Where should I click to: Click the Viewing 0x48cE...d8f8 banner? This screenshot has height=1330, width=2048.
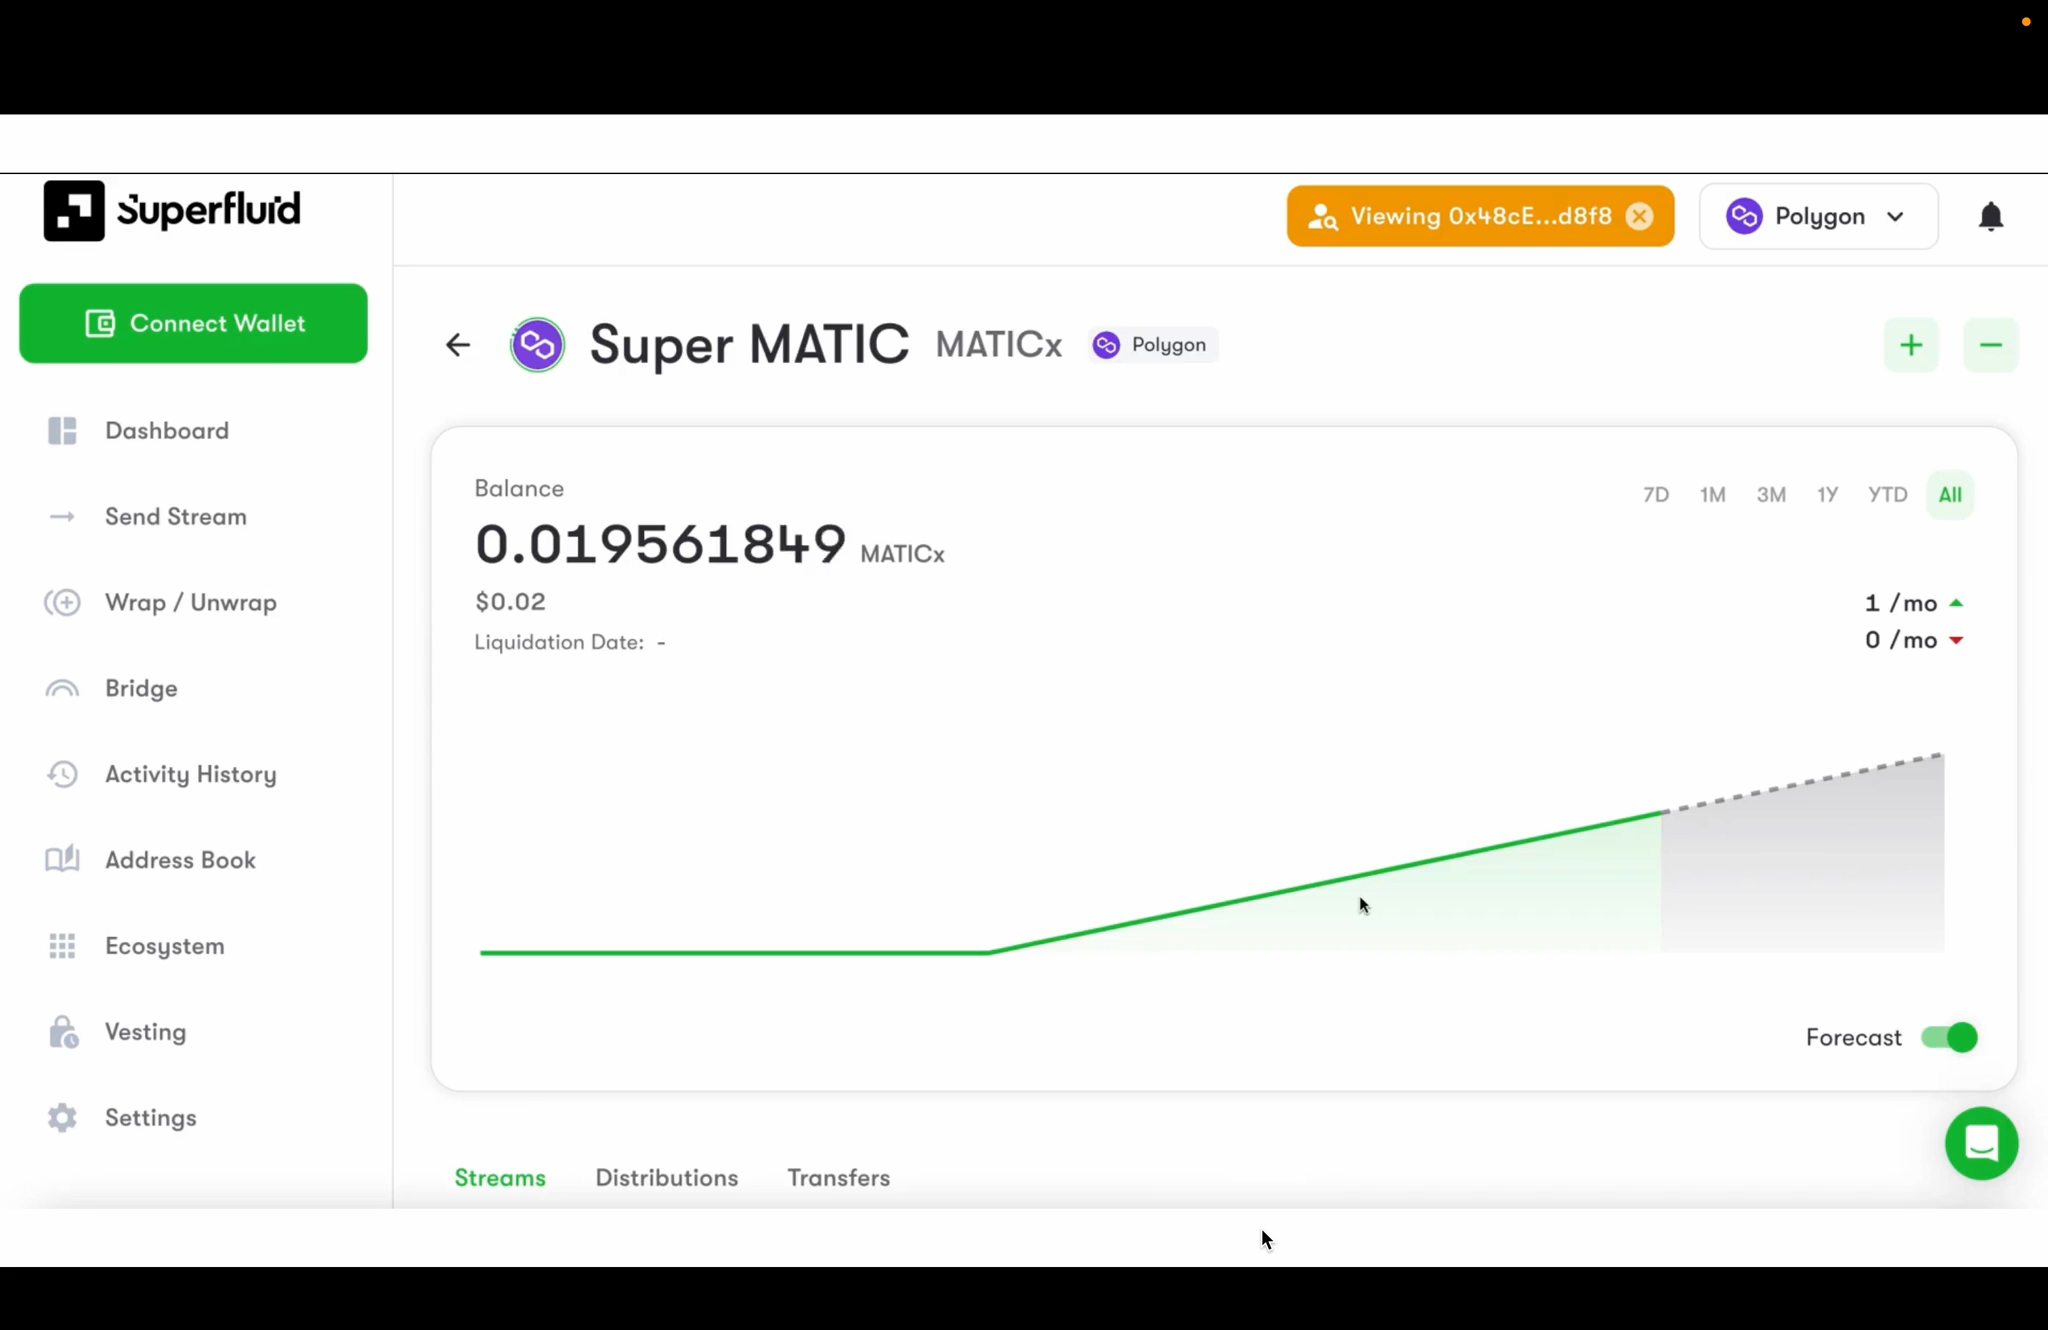coord(1480,216)
